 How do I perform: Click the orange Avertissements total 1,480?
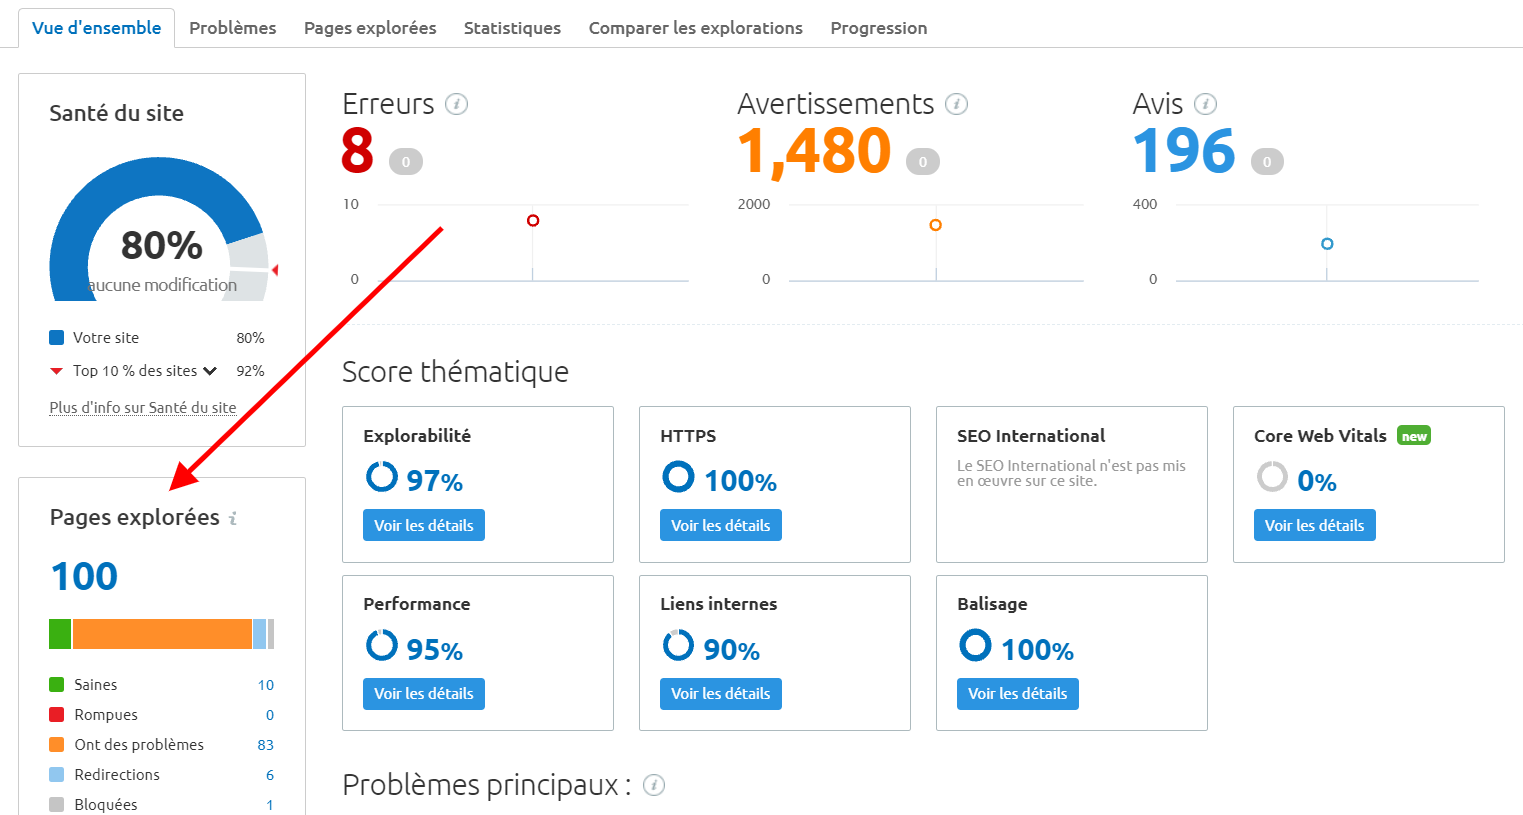click(814, 151)
